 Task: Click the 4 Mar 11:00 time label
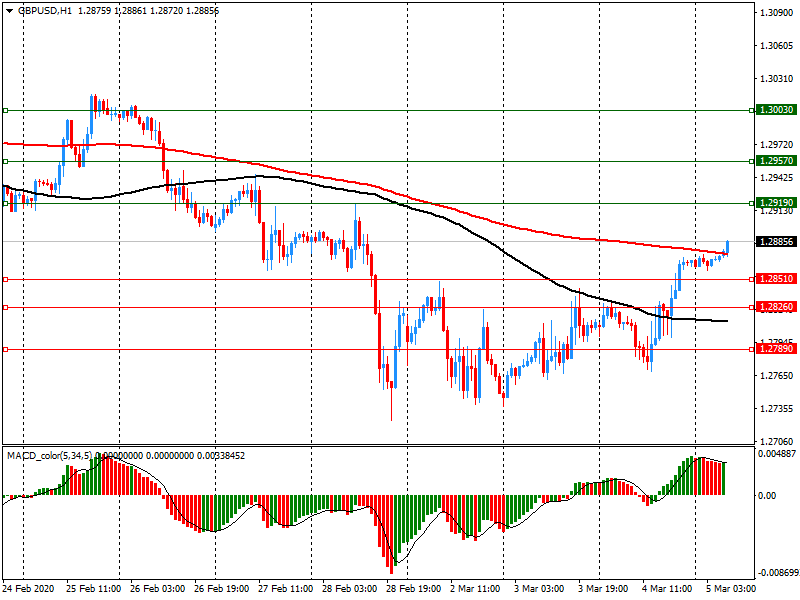point(667,588)
